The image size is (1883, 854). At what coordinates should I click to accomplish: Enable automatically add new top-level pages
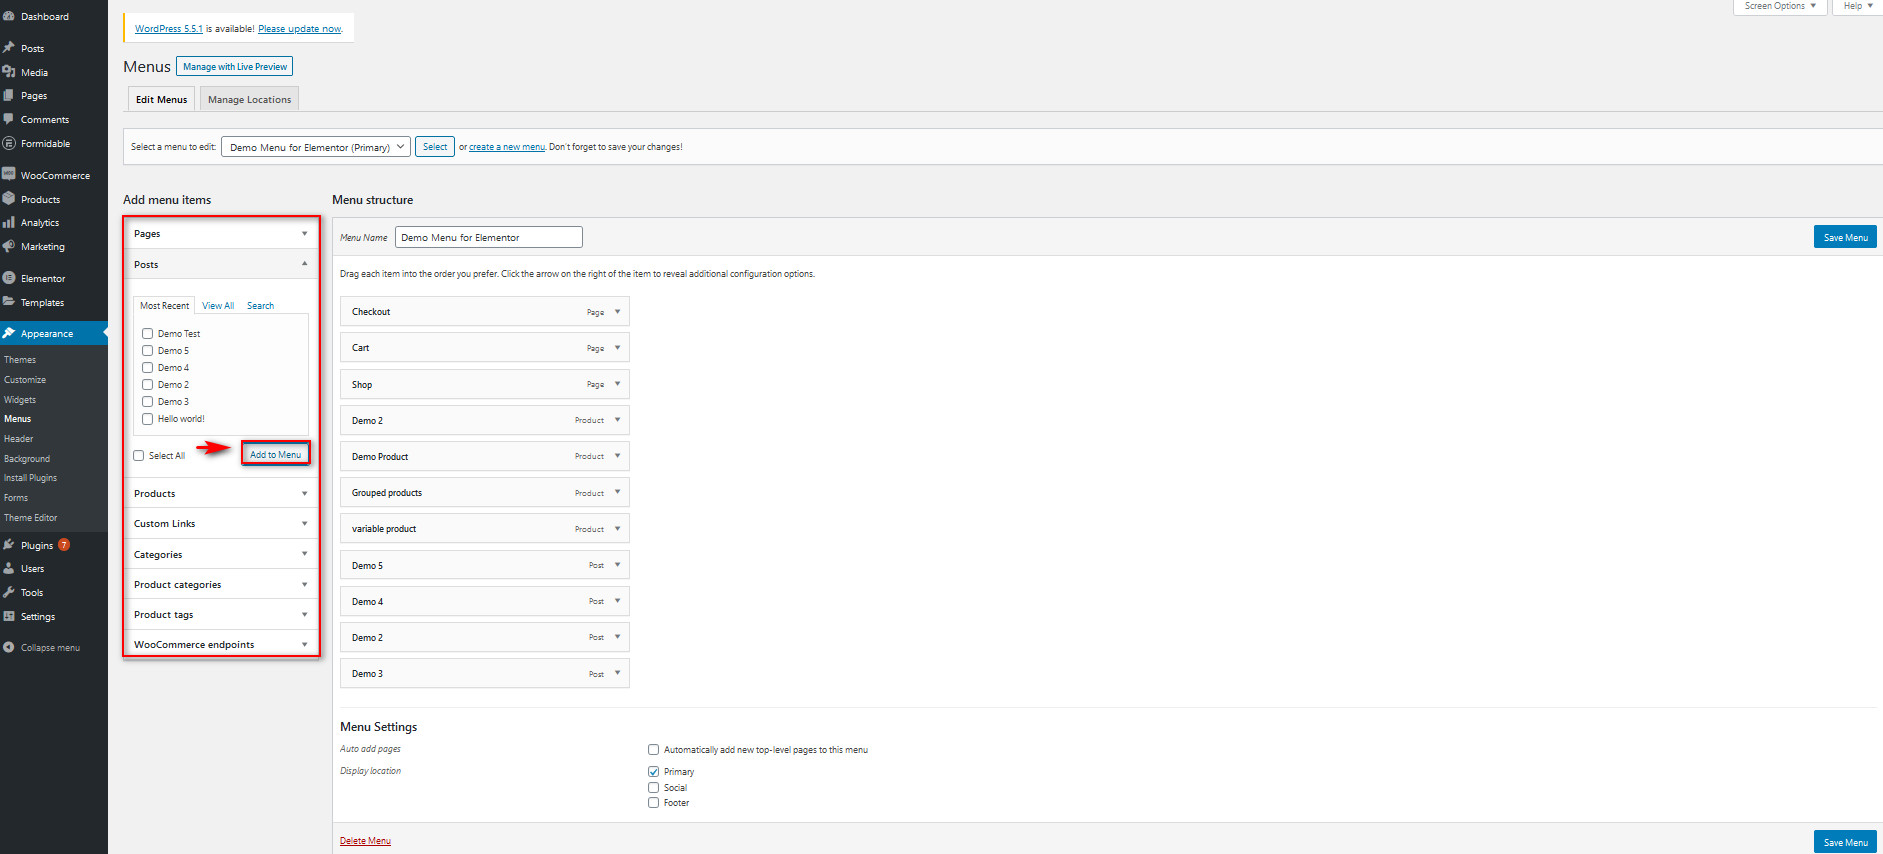(x=653, y=749)
